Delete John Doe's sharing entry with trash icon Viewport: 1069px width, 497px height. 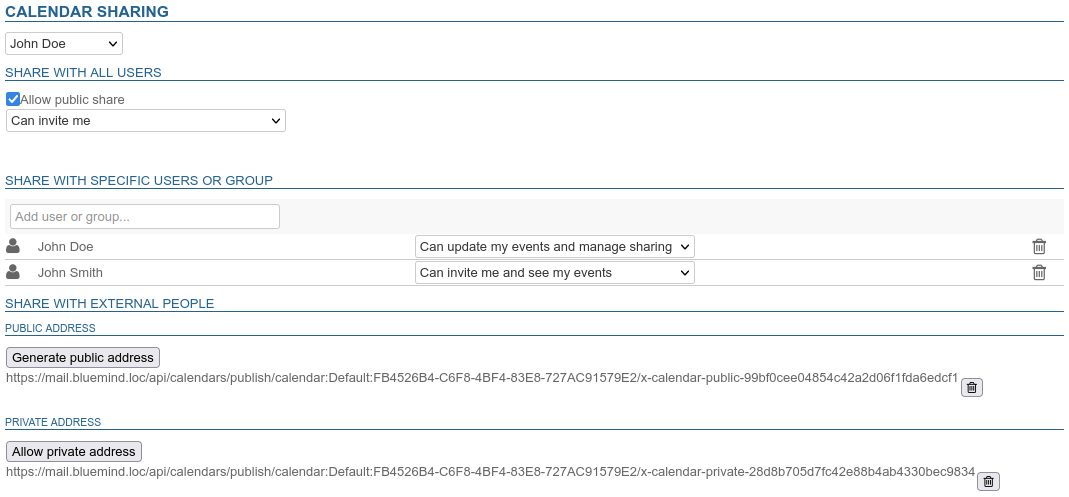click(1039, 247)
